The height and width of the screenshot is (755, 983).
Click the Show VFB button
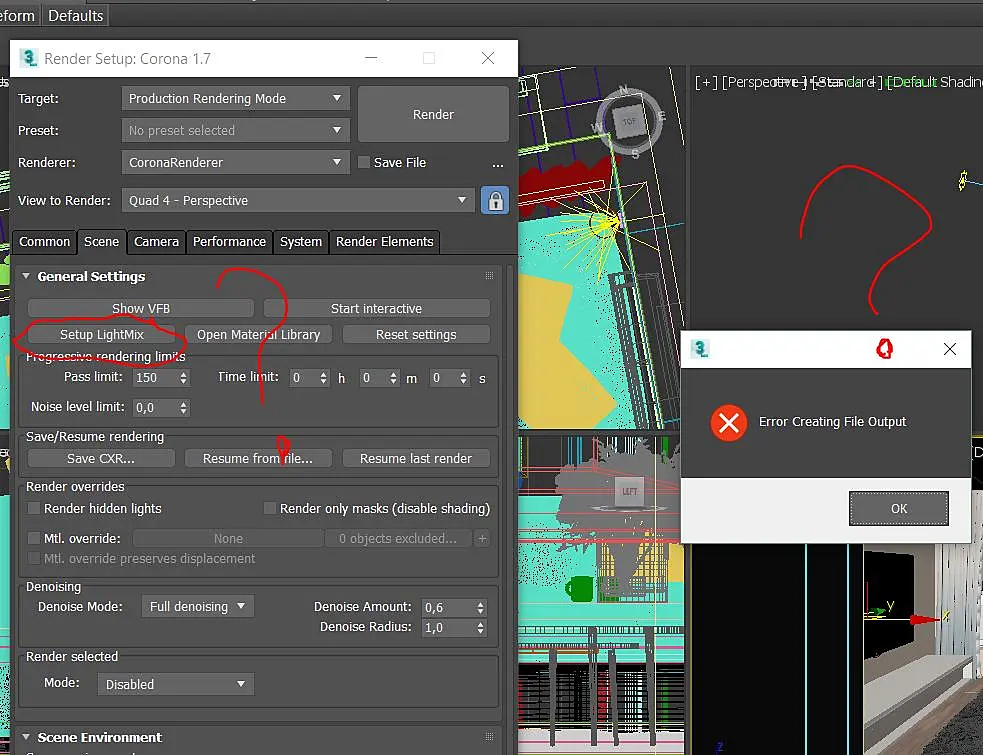pos(141,309)
